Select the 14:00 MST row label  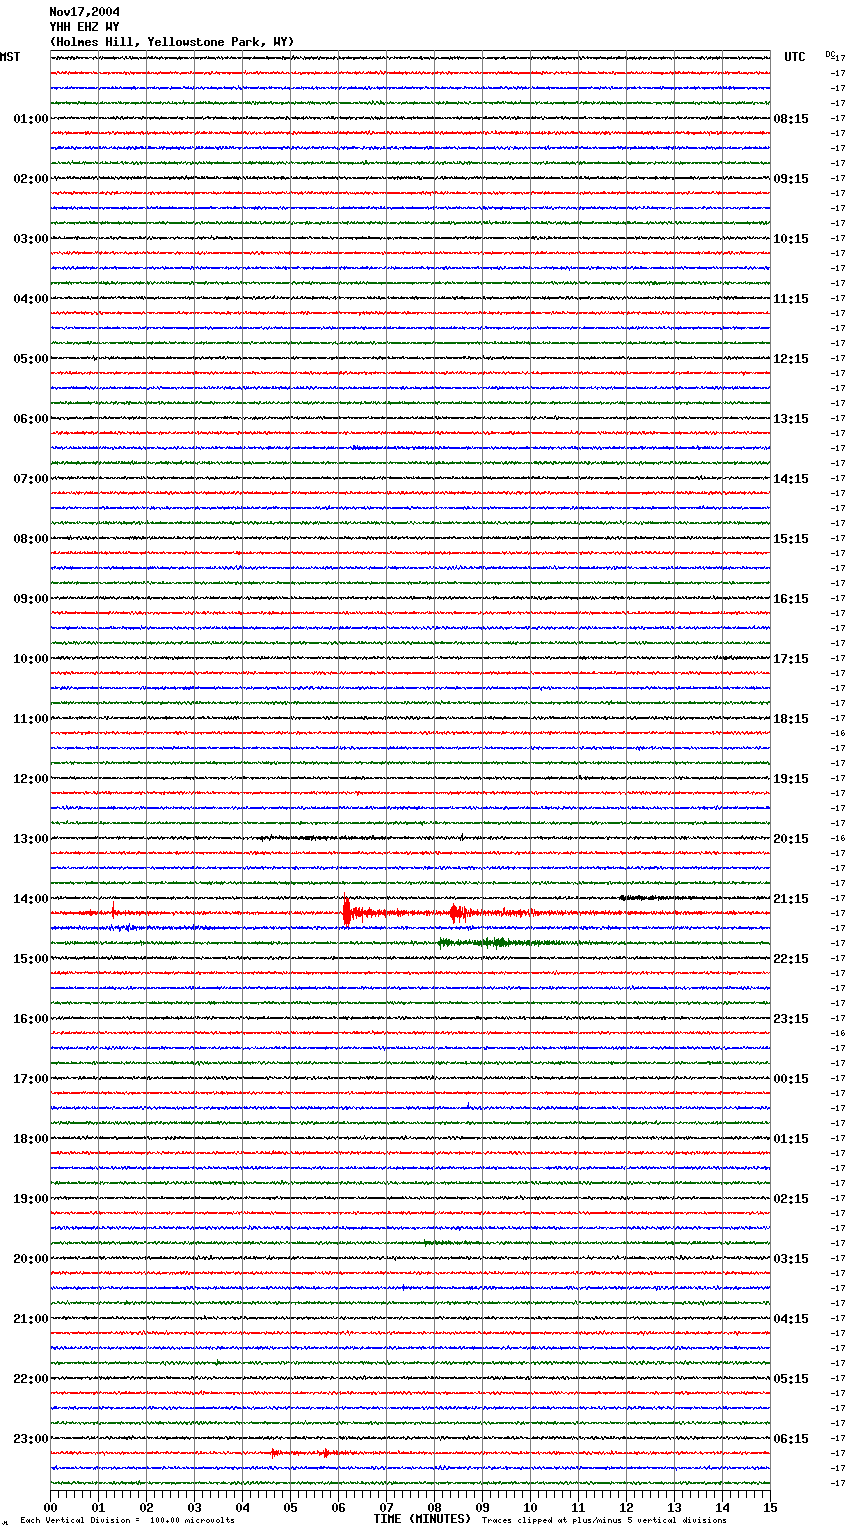pyautogui.click(x=30, y=899)
